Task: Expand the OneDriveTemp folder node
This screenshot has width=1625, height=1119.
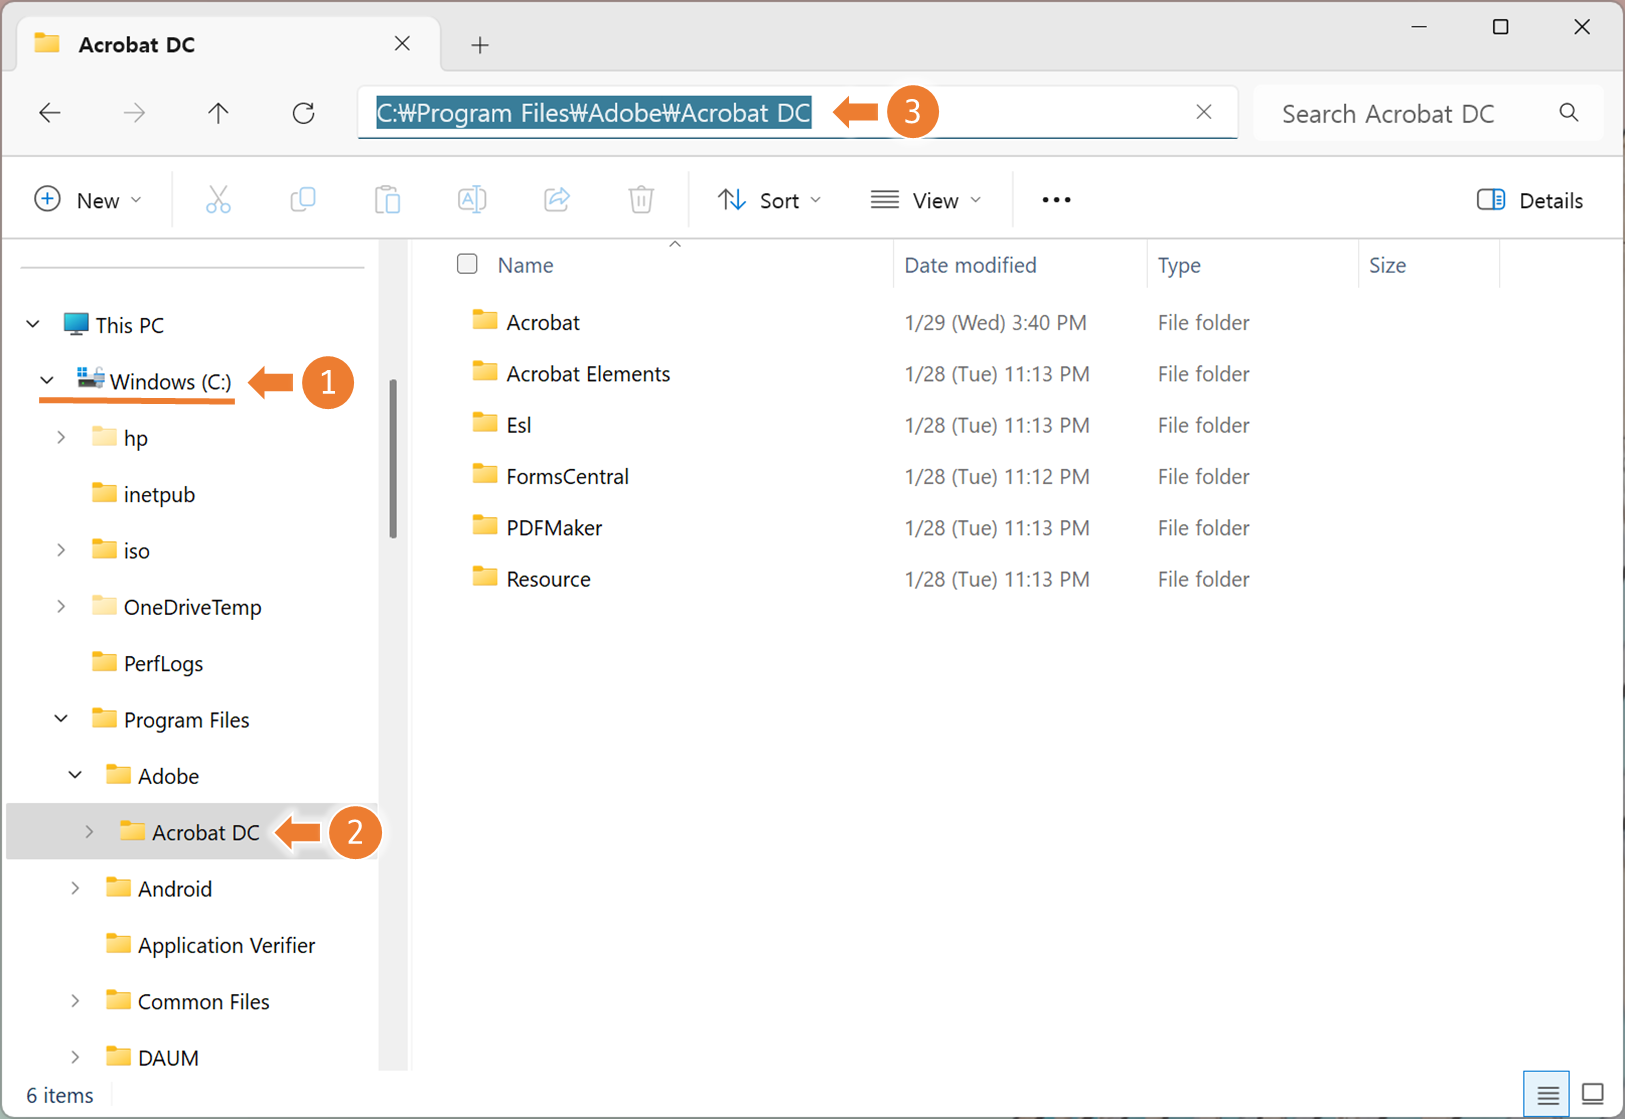Action: pos(61,607)
